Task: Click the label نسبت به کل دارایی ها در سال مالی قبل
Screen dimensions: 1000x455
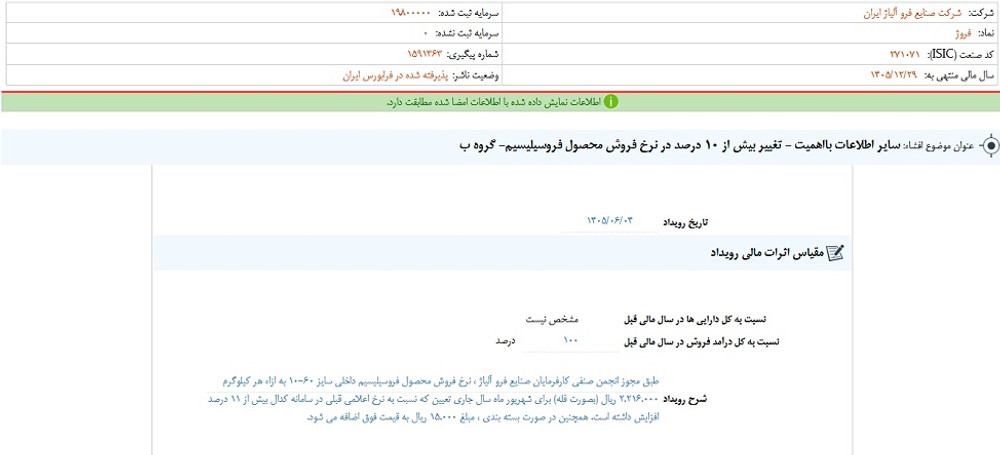Action: click(x=695, y=318)
